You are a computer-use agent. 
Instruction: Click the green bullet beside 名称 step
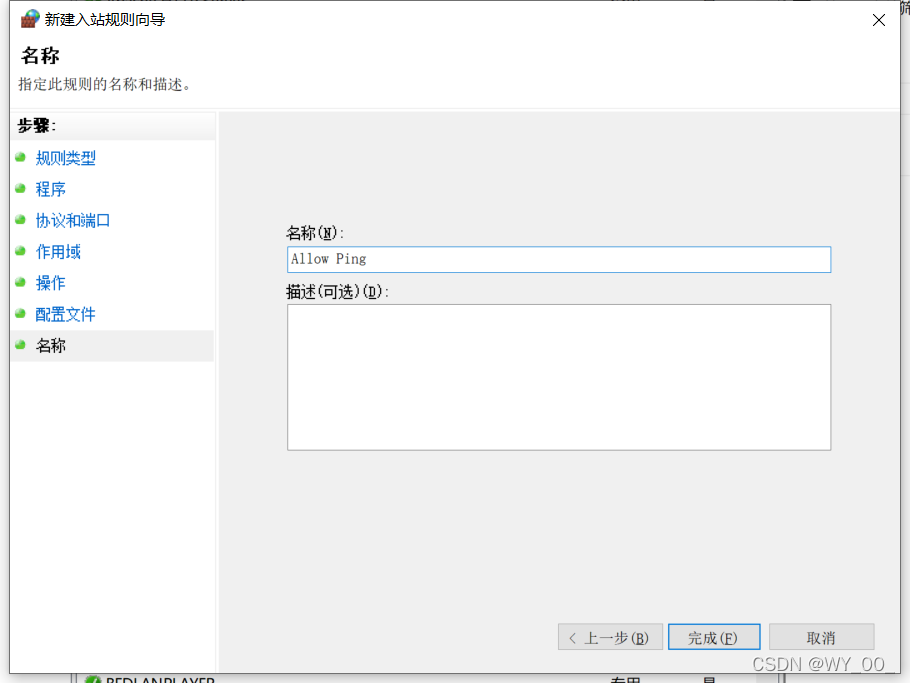[21, 345]
